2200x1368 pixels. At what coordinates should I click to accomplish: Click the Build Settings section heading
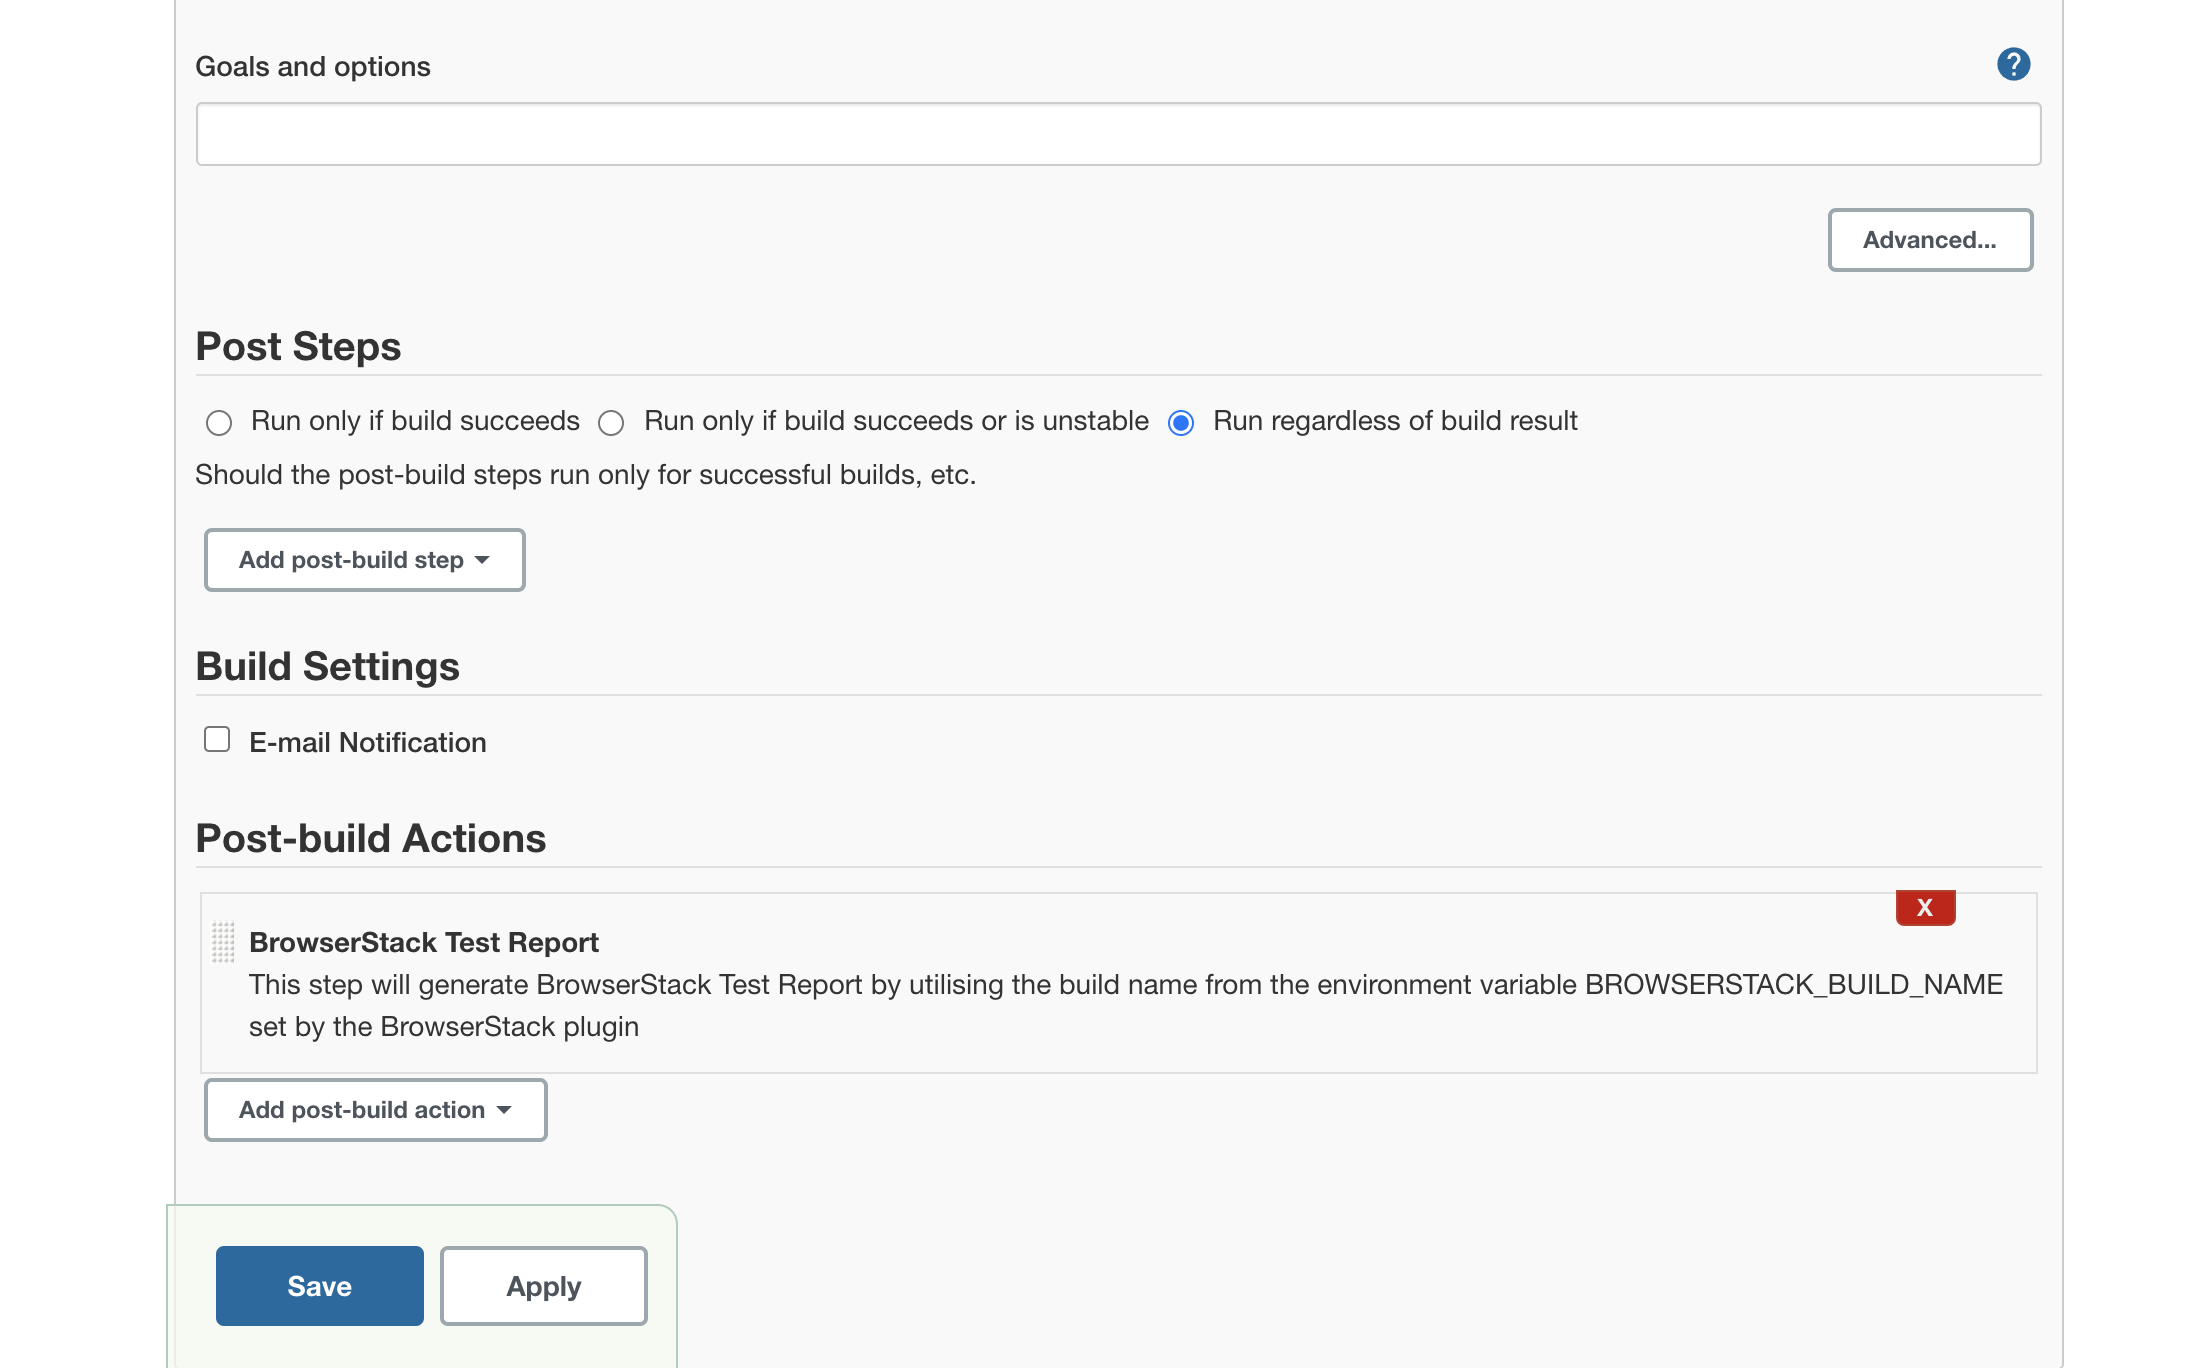coord(328,666)
